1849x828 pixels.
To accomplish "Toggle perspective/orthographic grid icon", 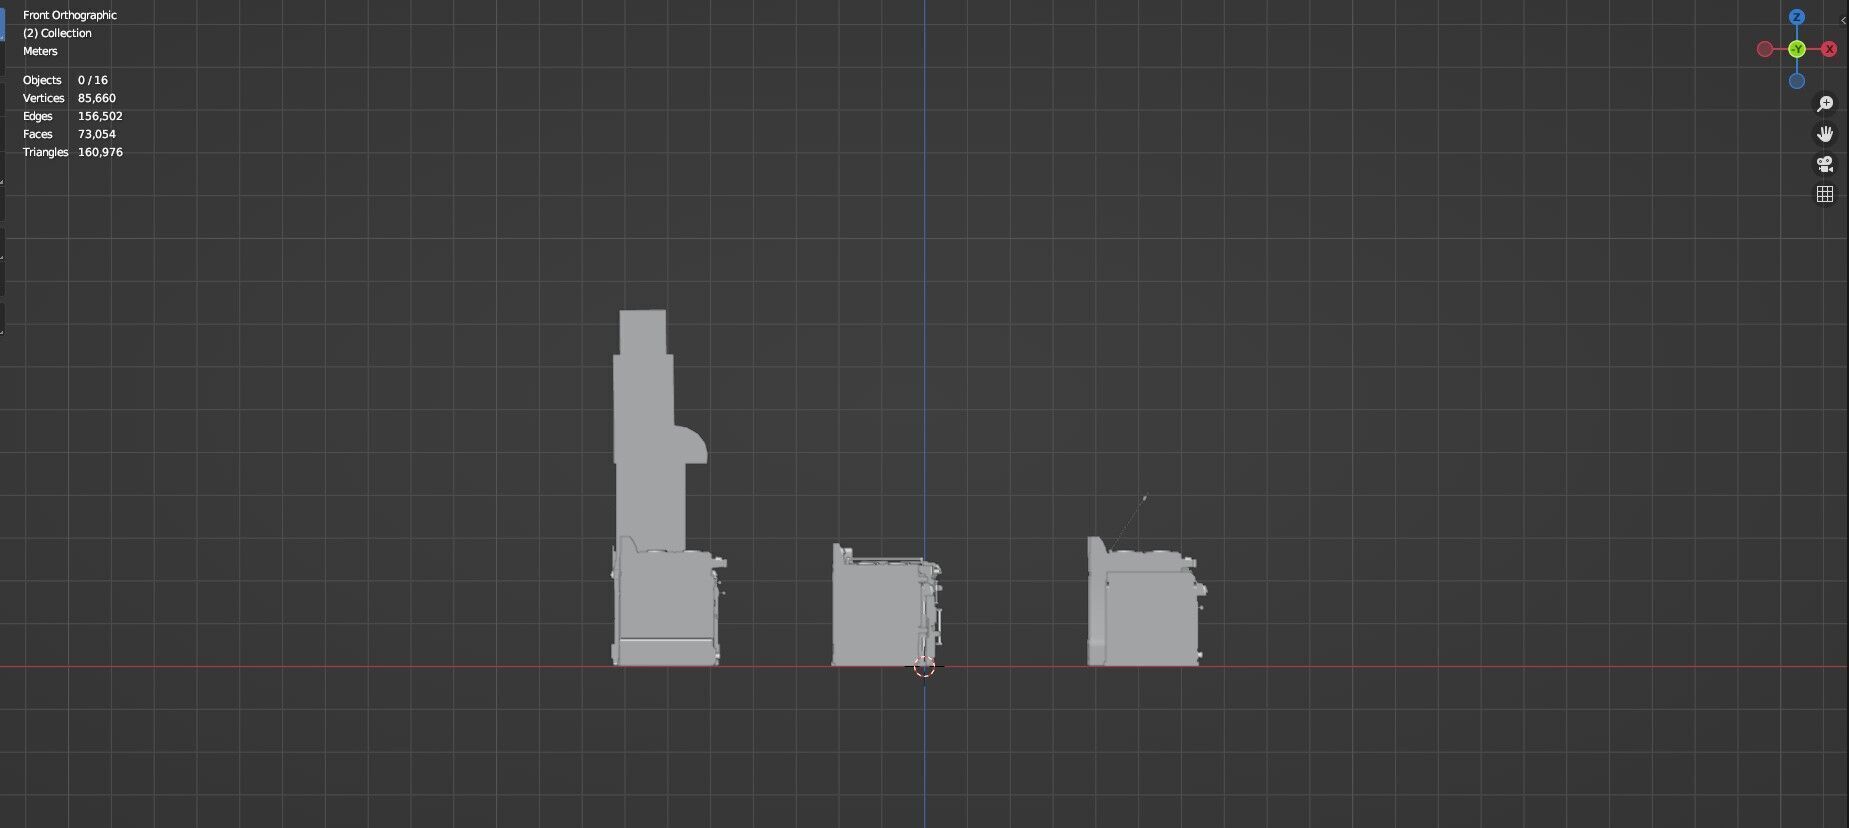I will [x=1825, y=194].
